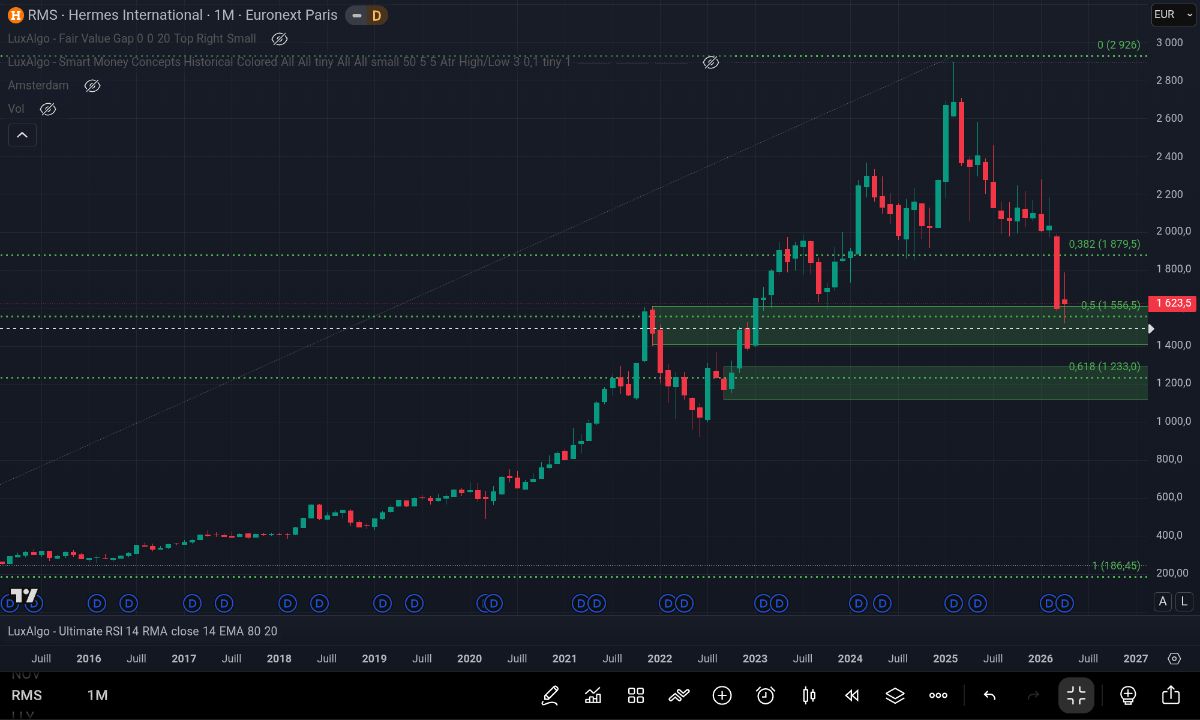Share the chart with the share icon
Viewport: 1200px width, 720px height.
pyautogui.click(x=1171, y=695)
